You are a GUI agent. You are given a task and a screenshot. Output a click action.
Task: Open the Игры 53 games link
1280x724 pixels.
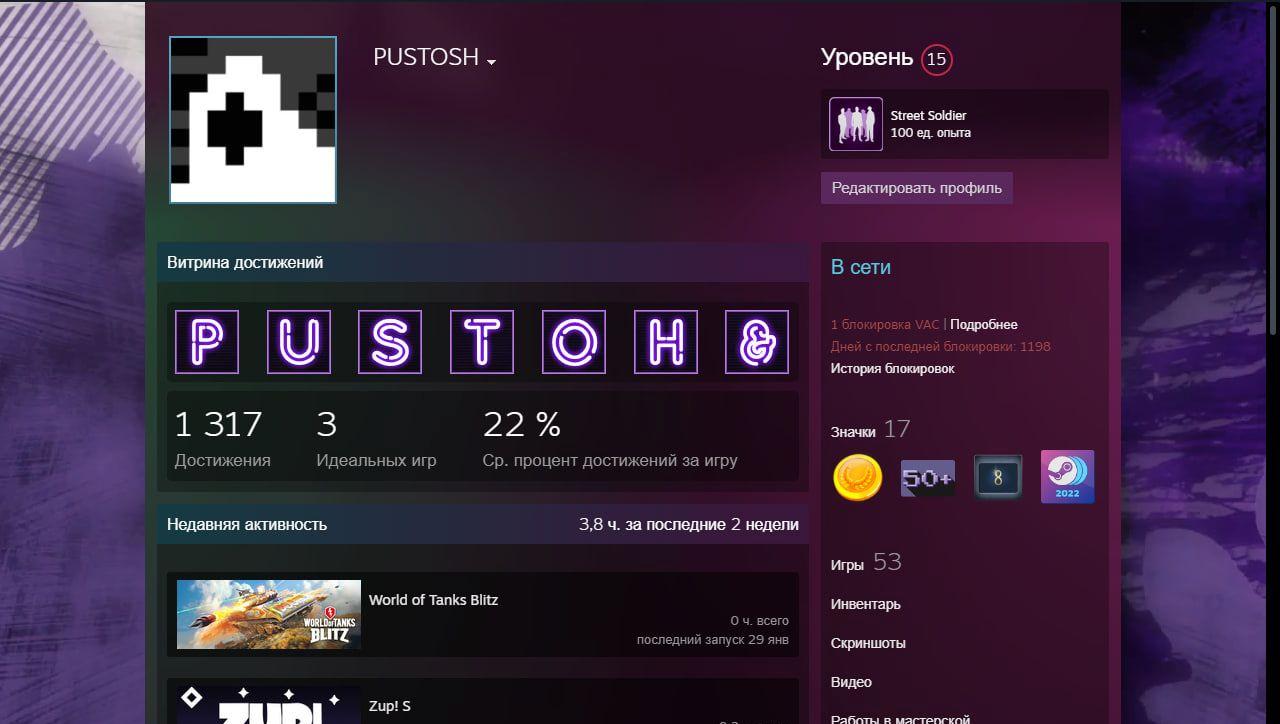pyautogui.click(x=865, y=563)
